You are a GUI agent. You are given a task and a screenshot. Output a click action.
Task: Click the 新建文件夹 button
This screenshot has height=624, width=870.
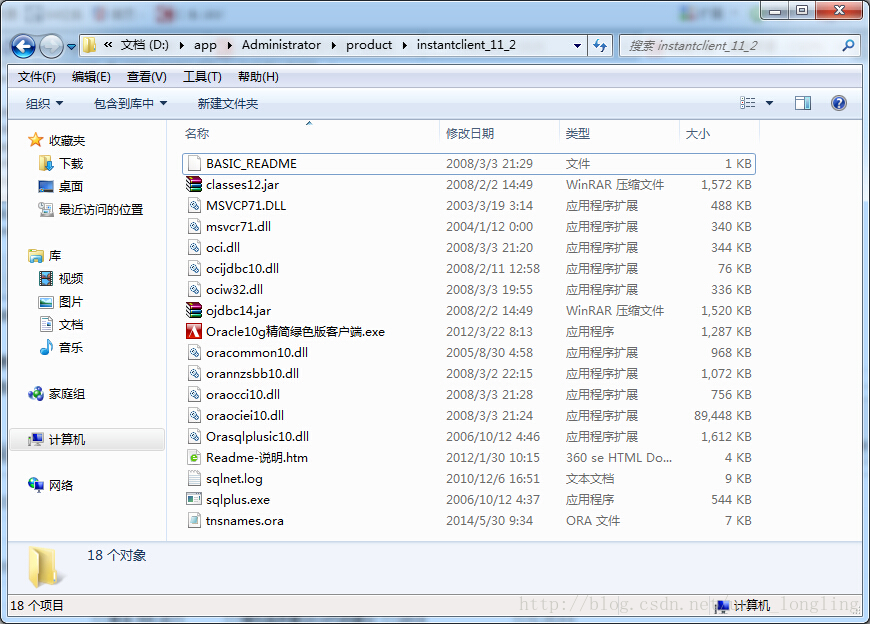(x=227, y=103)
